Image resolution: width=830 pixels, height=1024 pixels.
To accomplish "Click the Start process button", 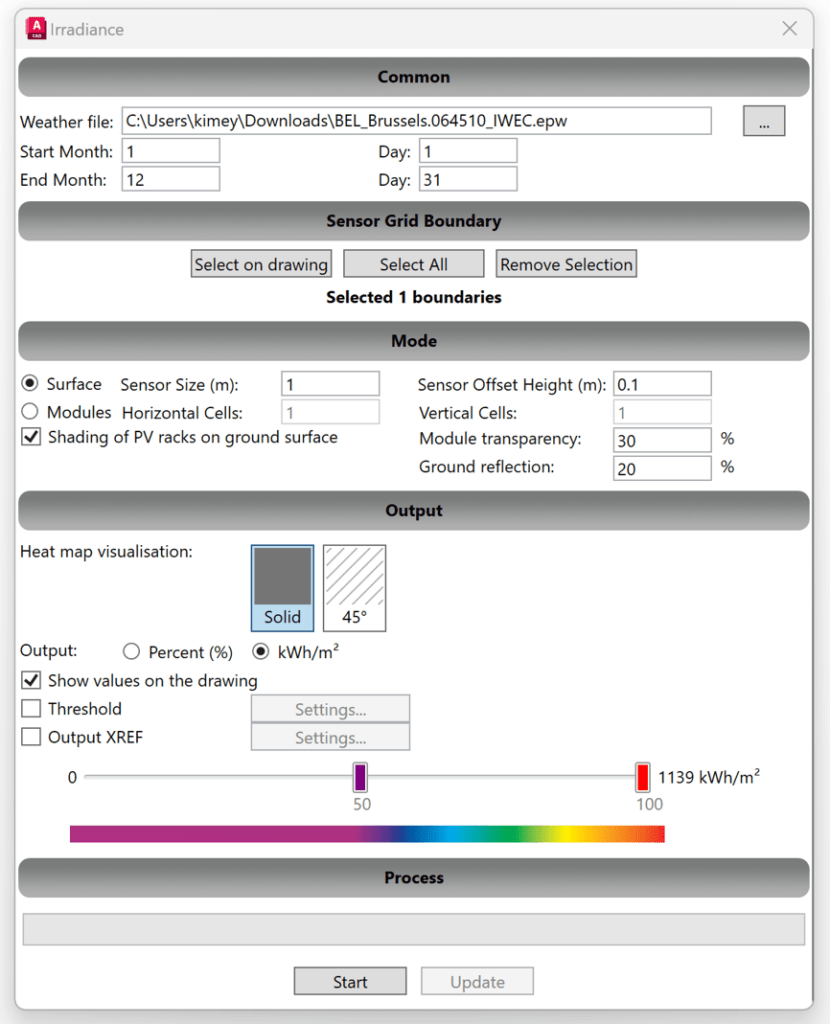I will (350, 982).
